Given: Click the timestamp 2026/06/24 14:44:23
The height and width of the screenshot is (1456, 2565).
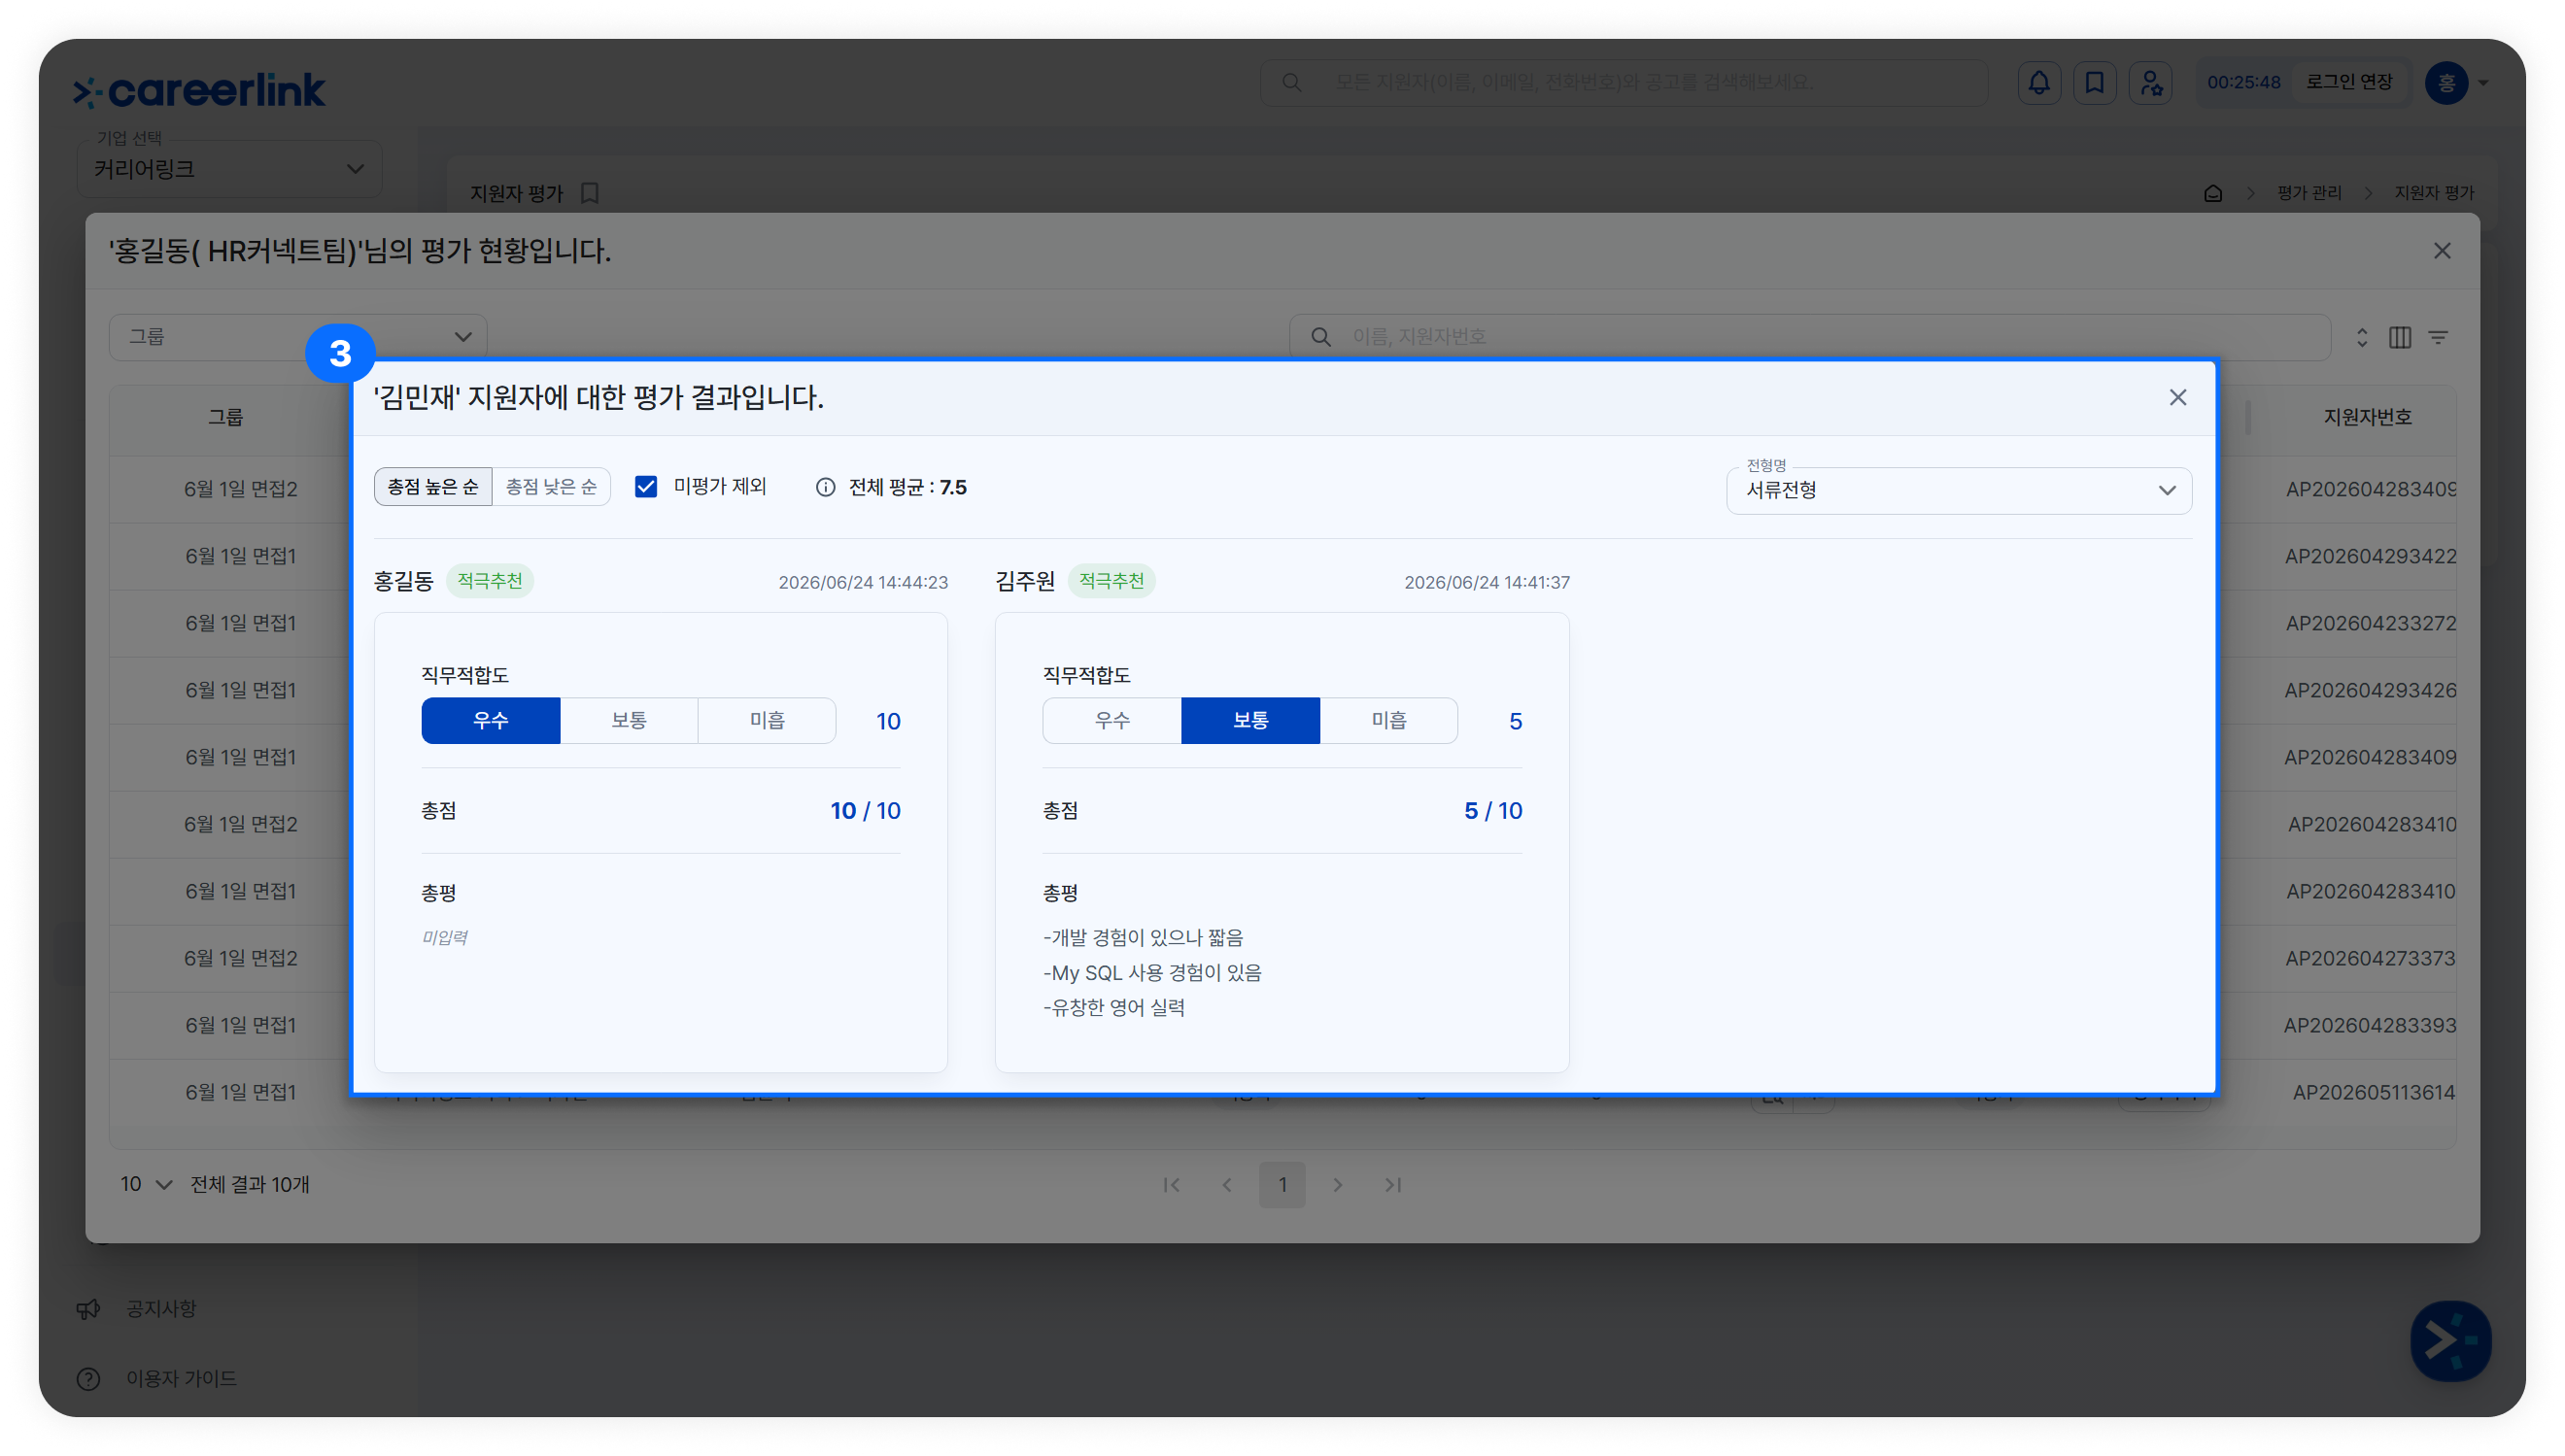Looking at the screenshot, I should tap(863, 582).
